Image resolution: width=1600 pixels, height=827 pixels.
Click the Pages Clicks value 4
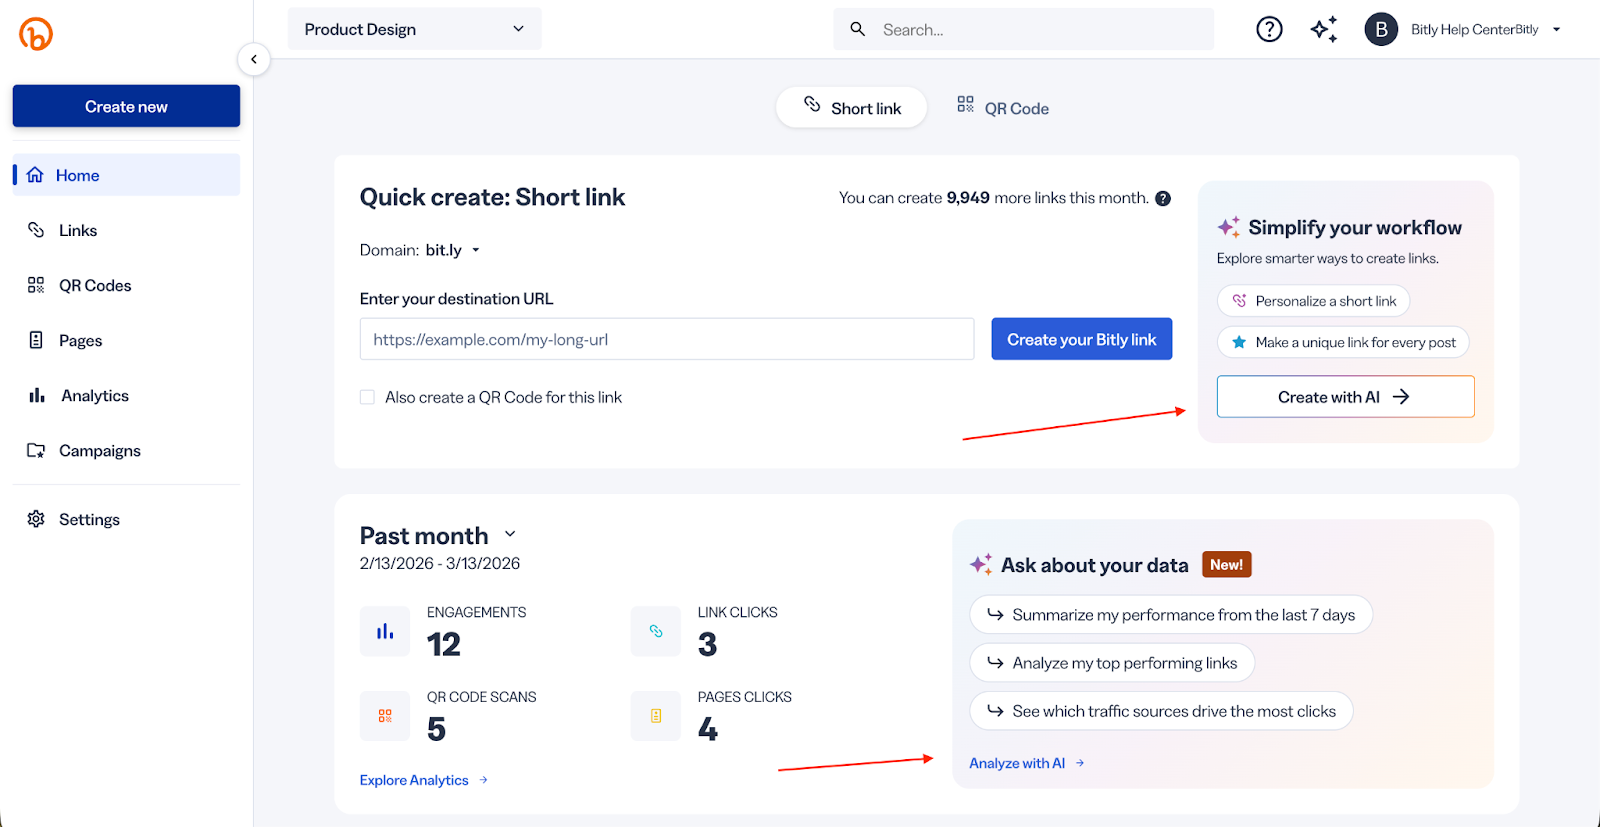tap(708, 730)
